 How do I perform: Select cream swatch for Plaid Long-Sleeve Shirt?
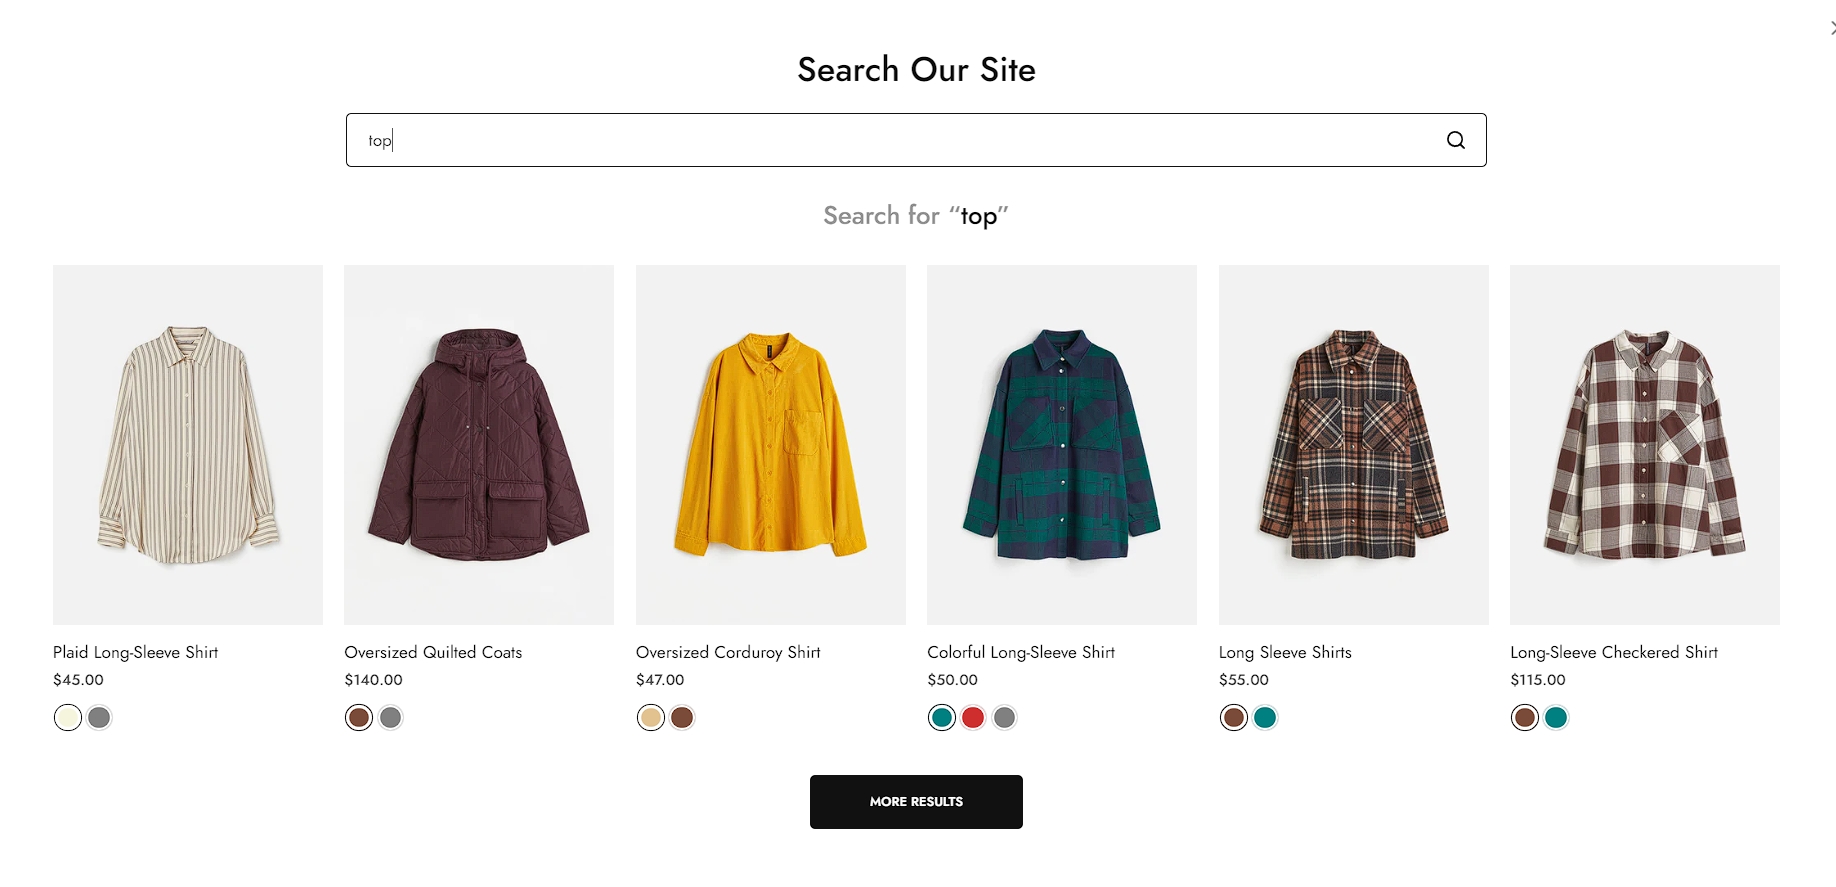click(68, 718)
